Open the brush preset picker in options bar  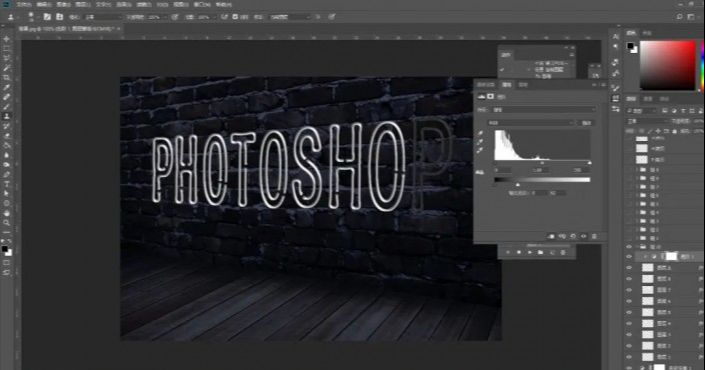pyautogui.click(x=31, y=17)
